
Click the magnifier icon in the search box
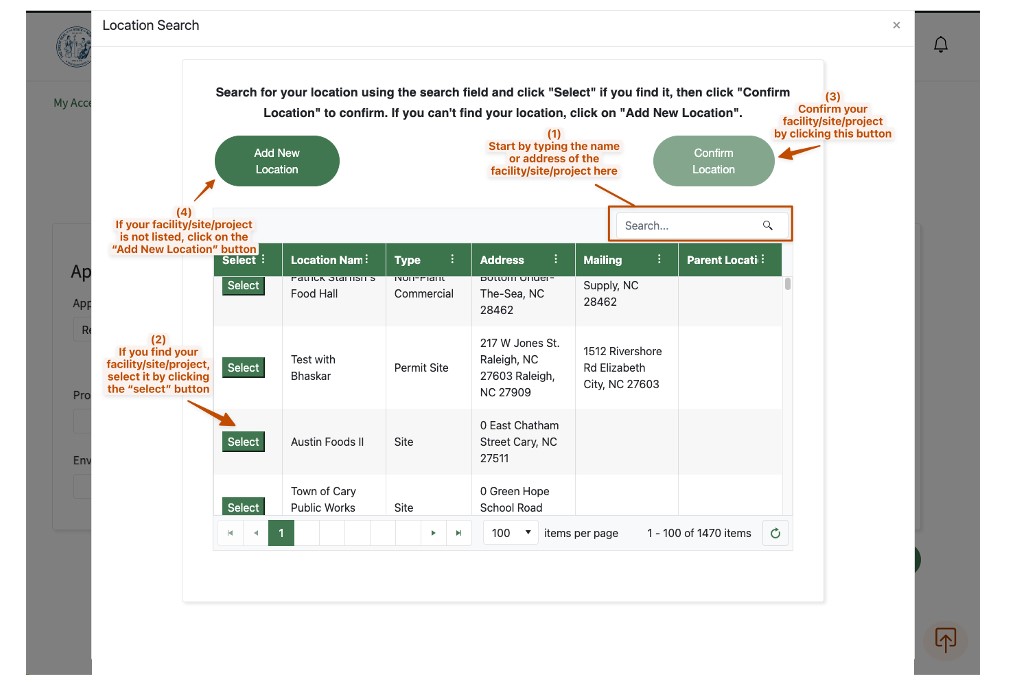click(768, 225)
